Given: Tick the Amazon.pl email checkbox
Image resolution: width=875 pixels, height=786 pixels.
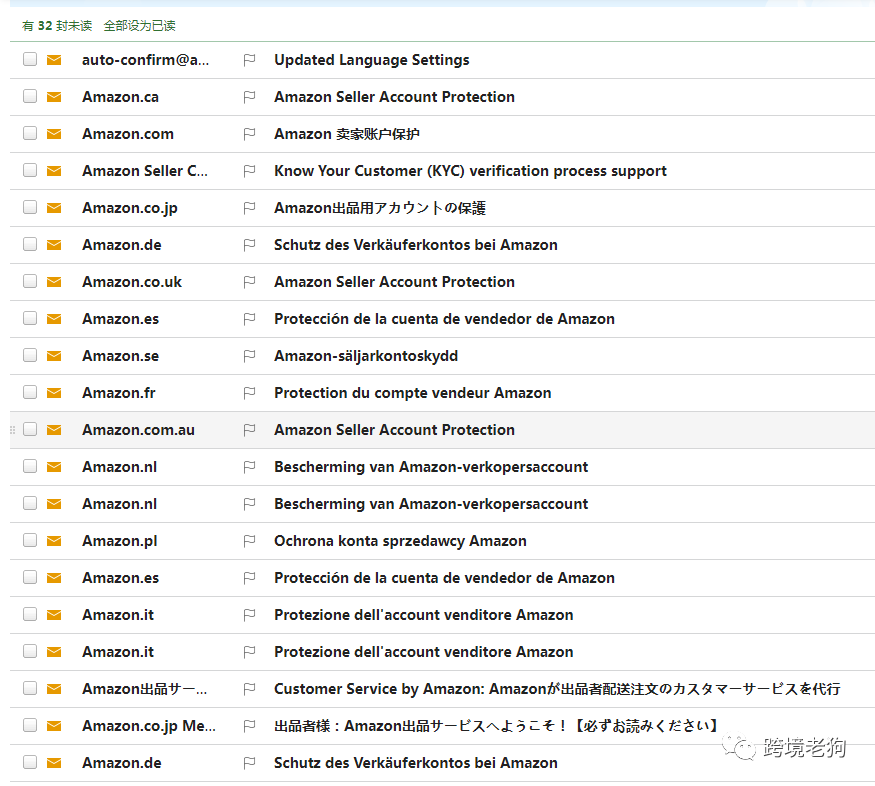Looking at the screenshot, I should click(30, 540).
